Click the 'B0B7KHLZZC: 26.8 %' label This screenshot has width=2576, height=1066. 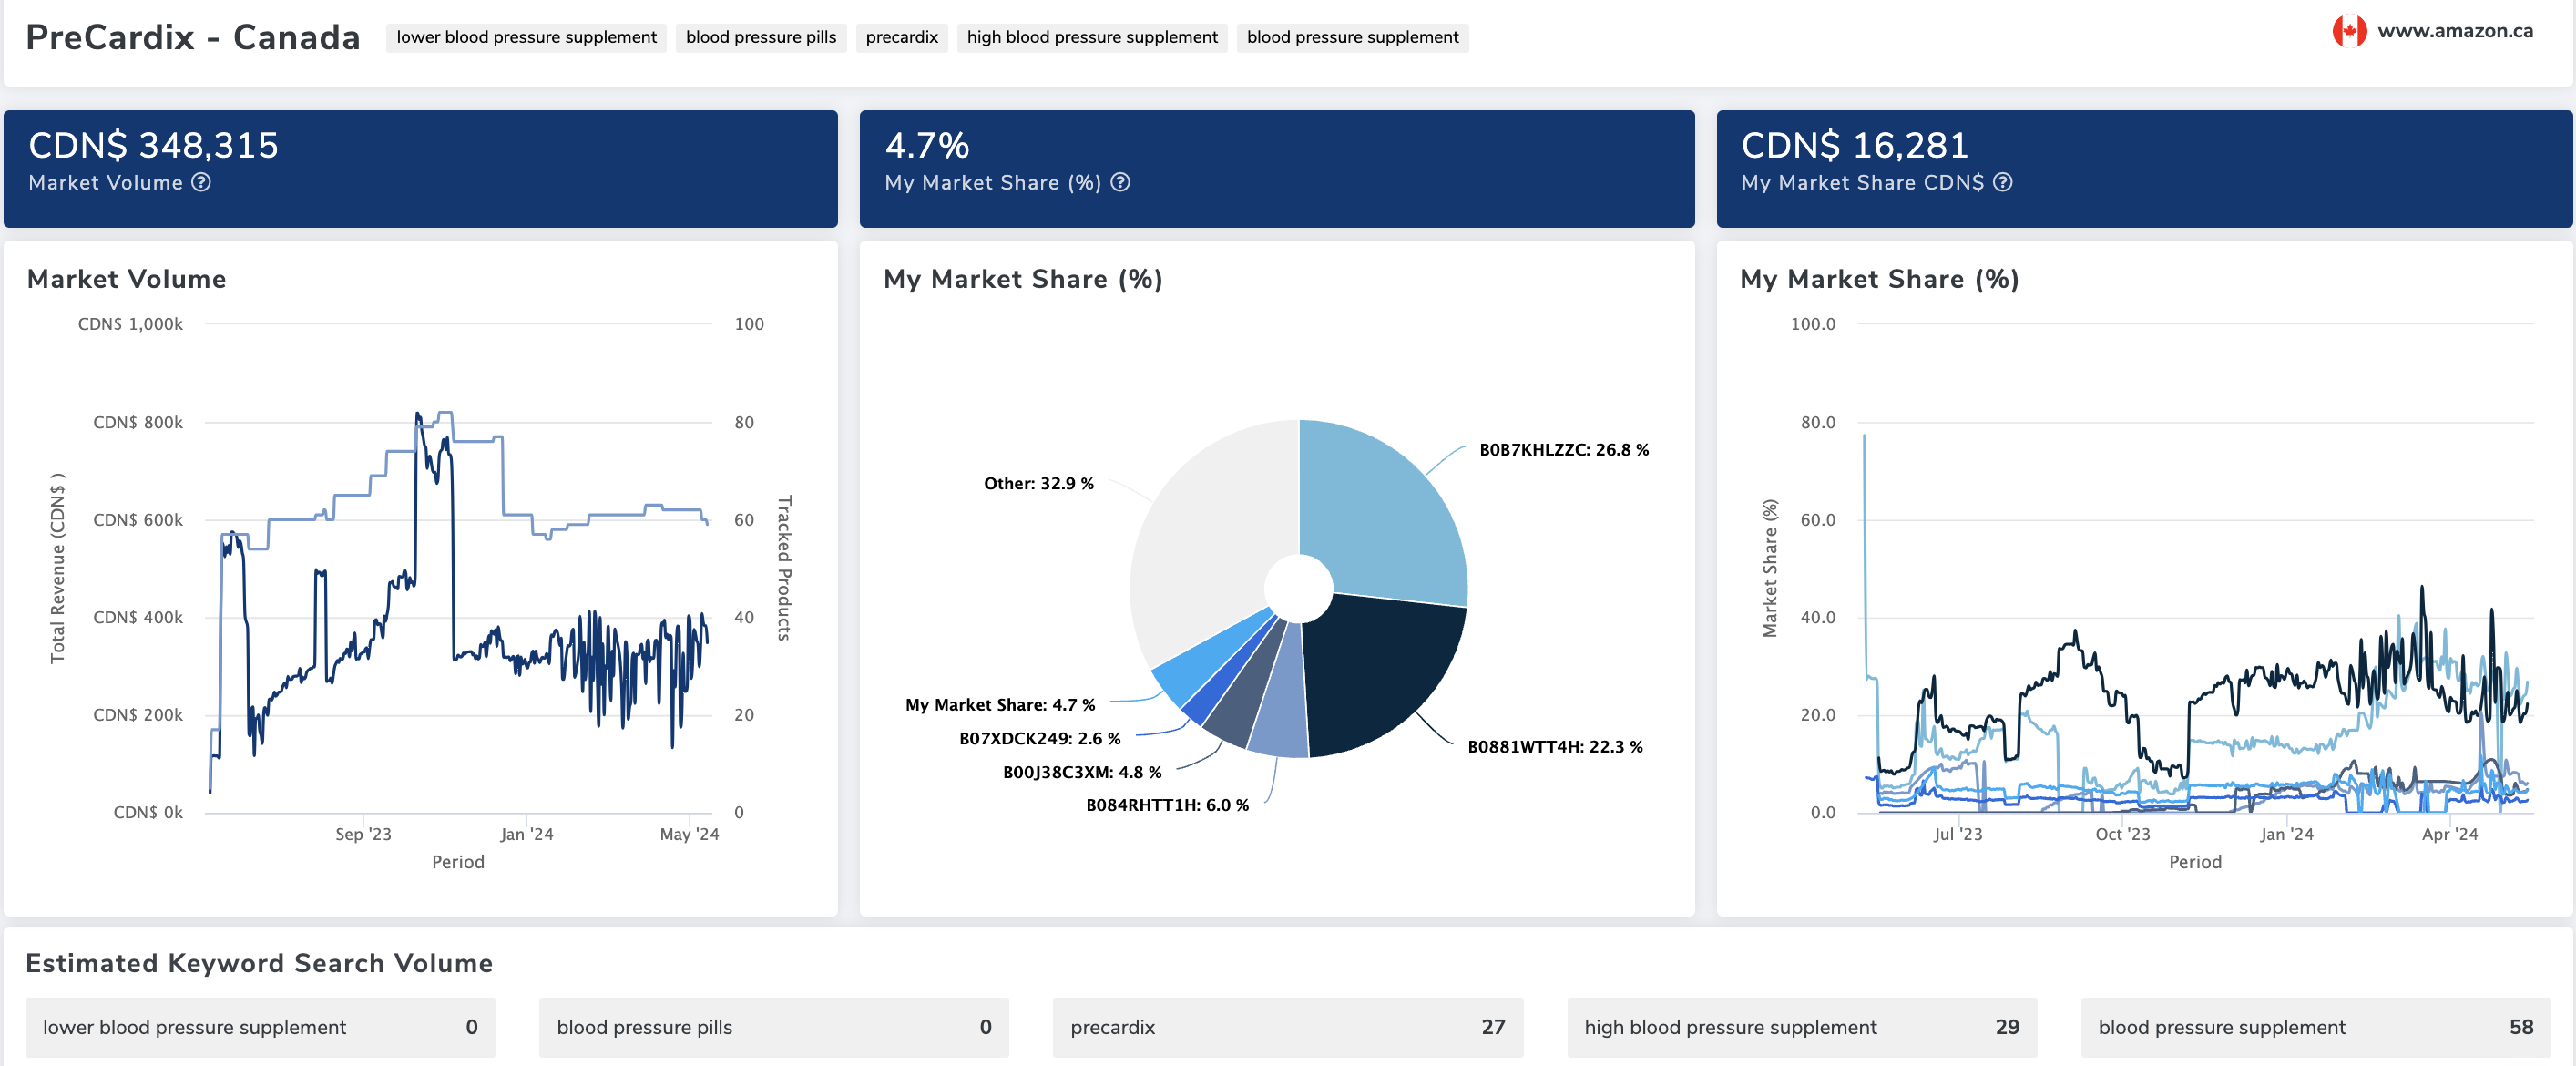click(1564, 450)
